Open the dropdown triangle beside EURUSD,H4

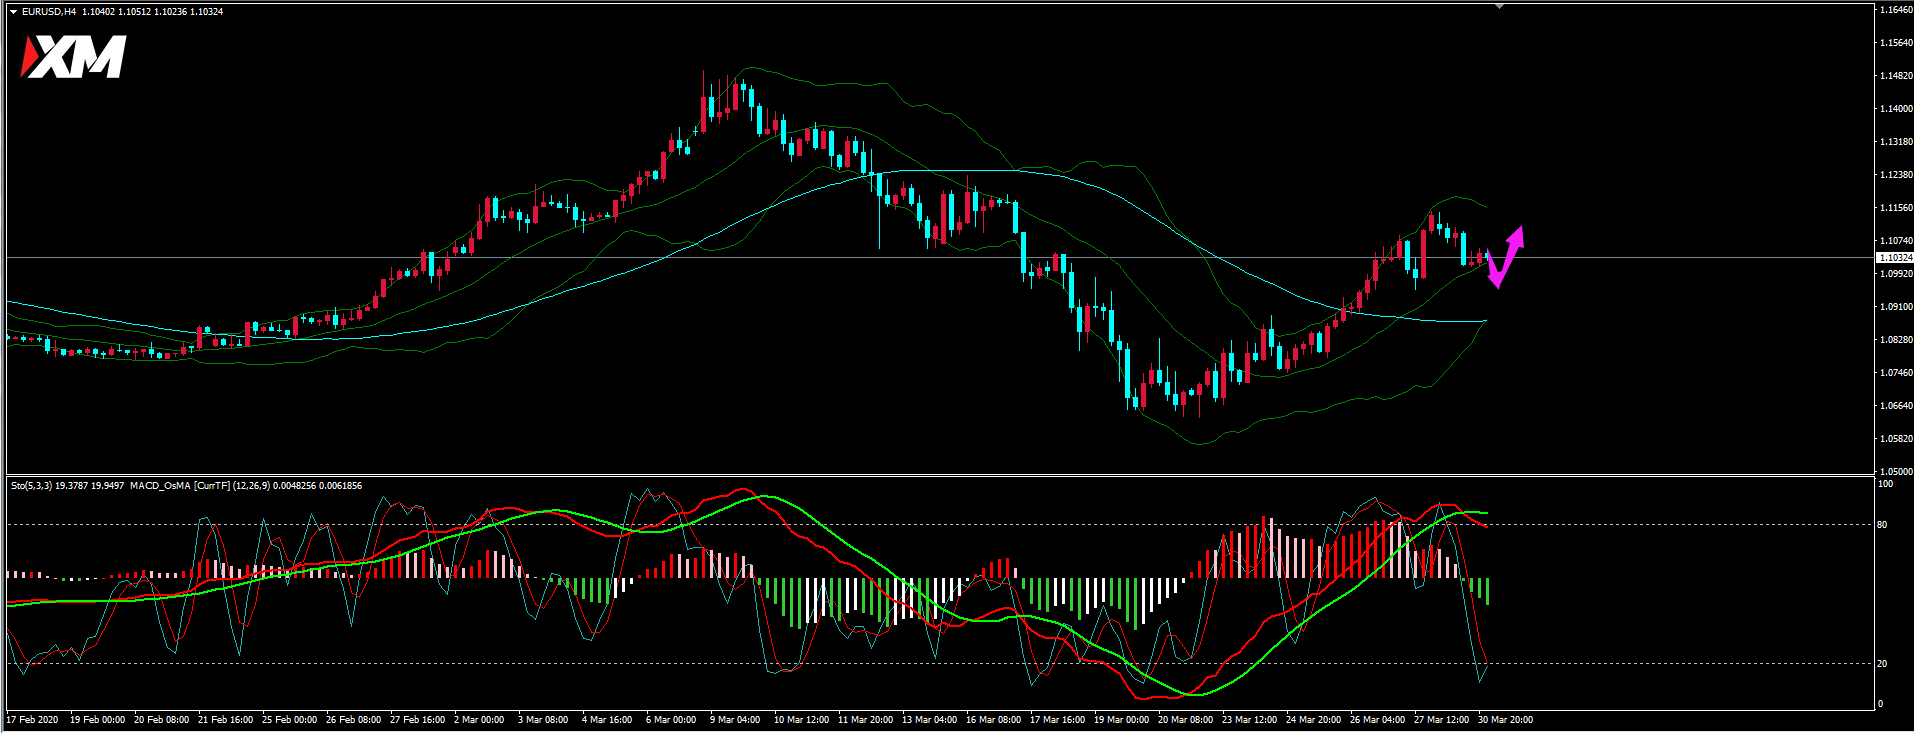[x=13, y=12]
